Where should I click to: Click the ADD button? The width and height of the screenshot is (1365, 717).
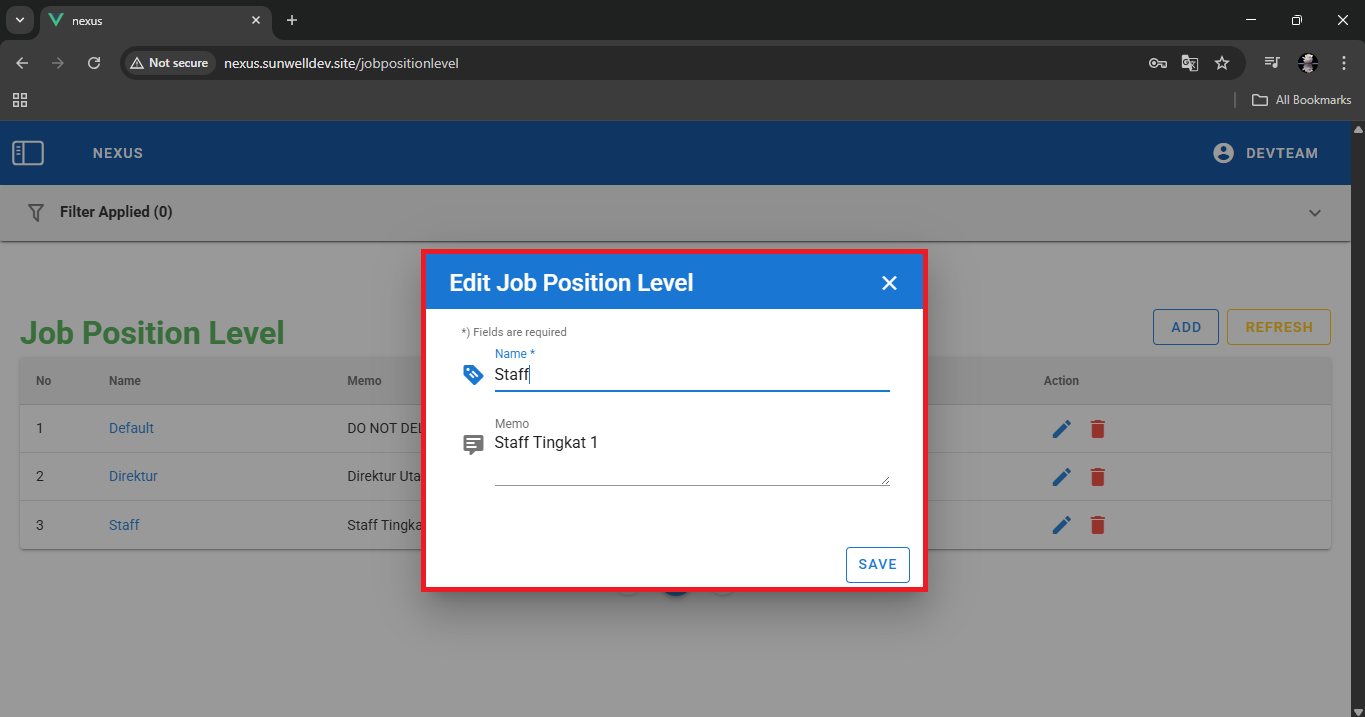1185,327
